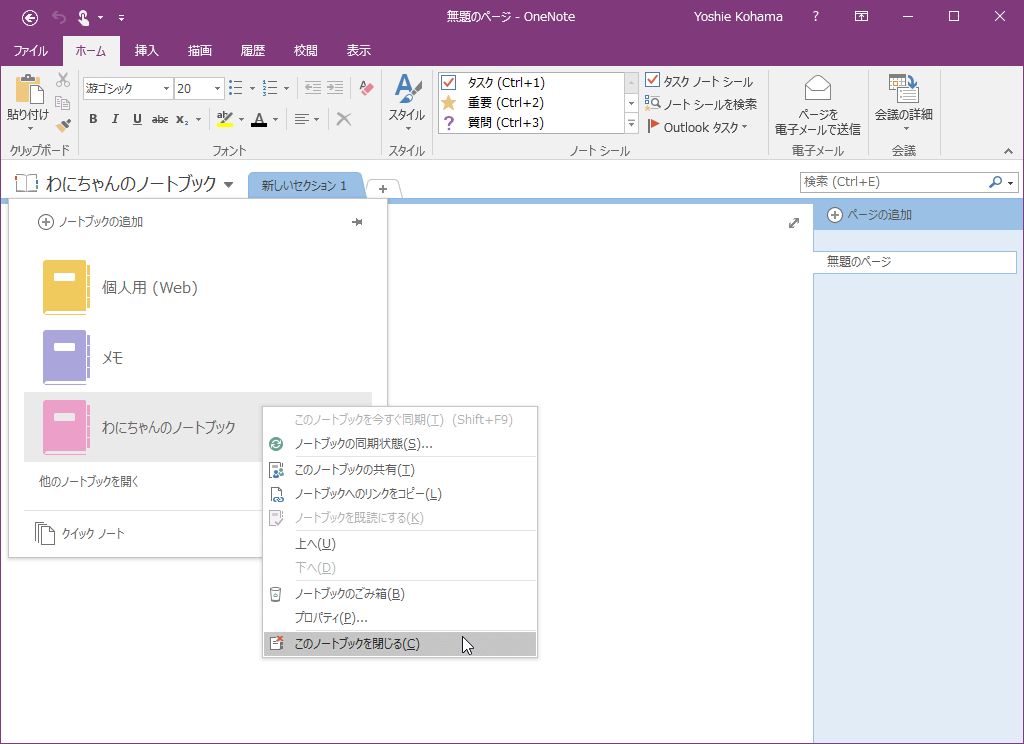Collapse the ribbon chevron

[1008, 152]
